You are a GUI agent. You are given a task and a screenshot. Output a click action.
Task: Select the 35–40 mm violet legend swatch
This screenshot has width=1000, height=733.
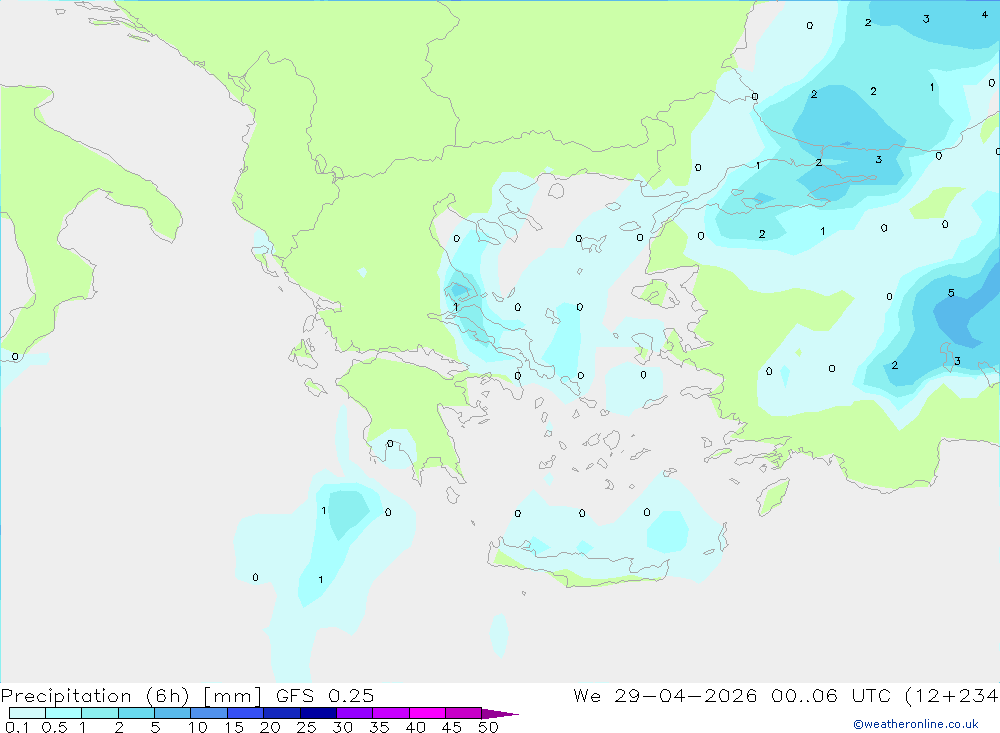click(x=391, y=713)
